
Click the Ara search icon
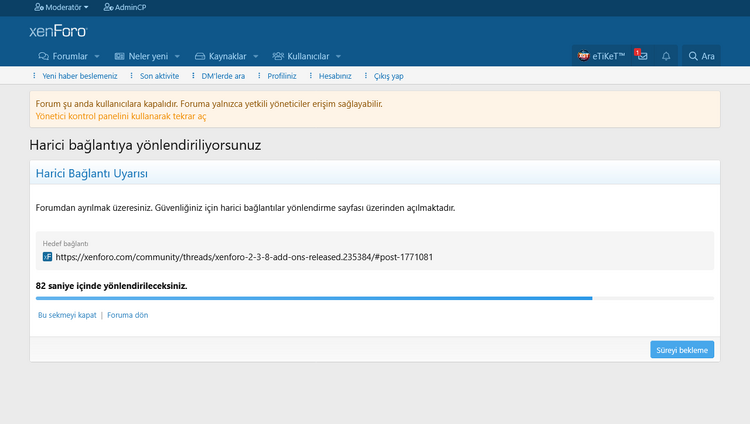[x=701, y=56]
